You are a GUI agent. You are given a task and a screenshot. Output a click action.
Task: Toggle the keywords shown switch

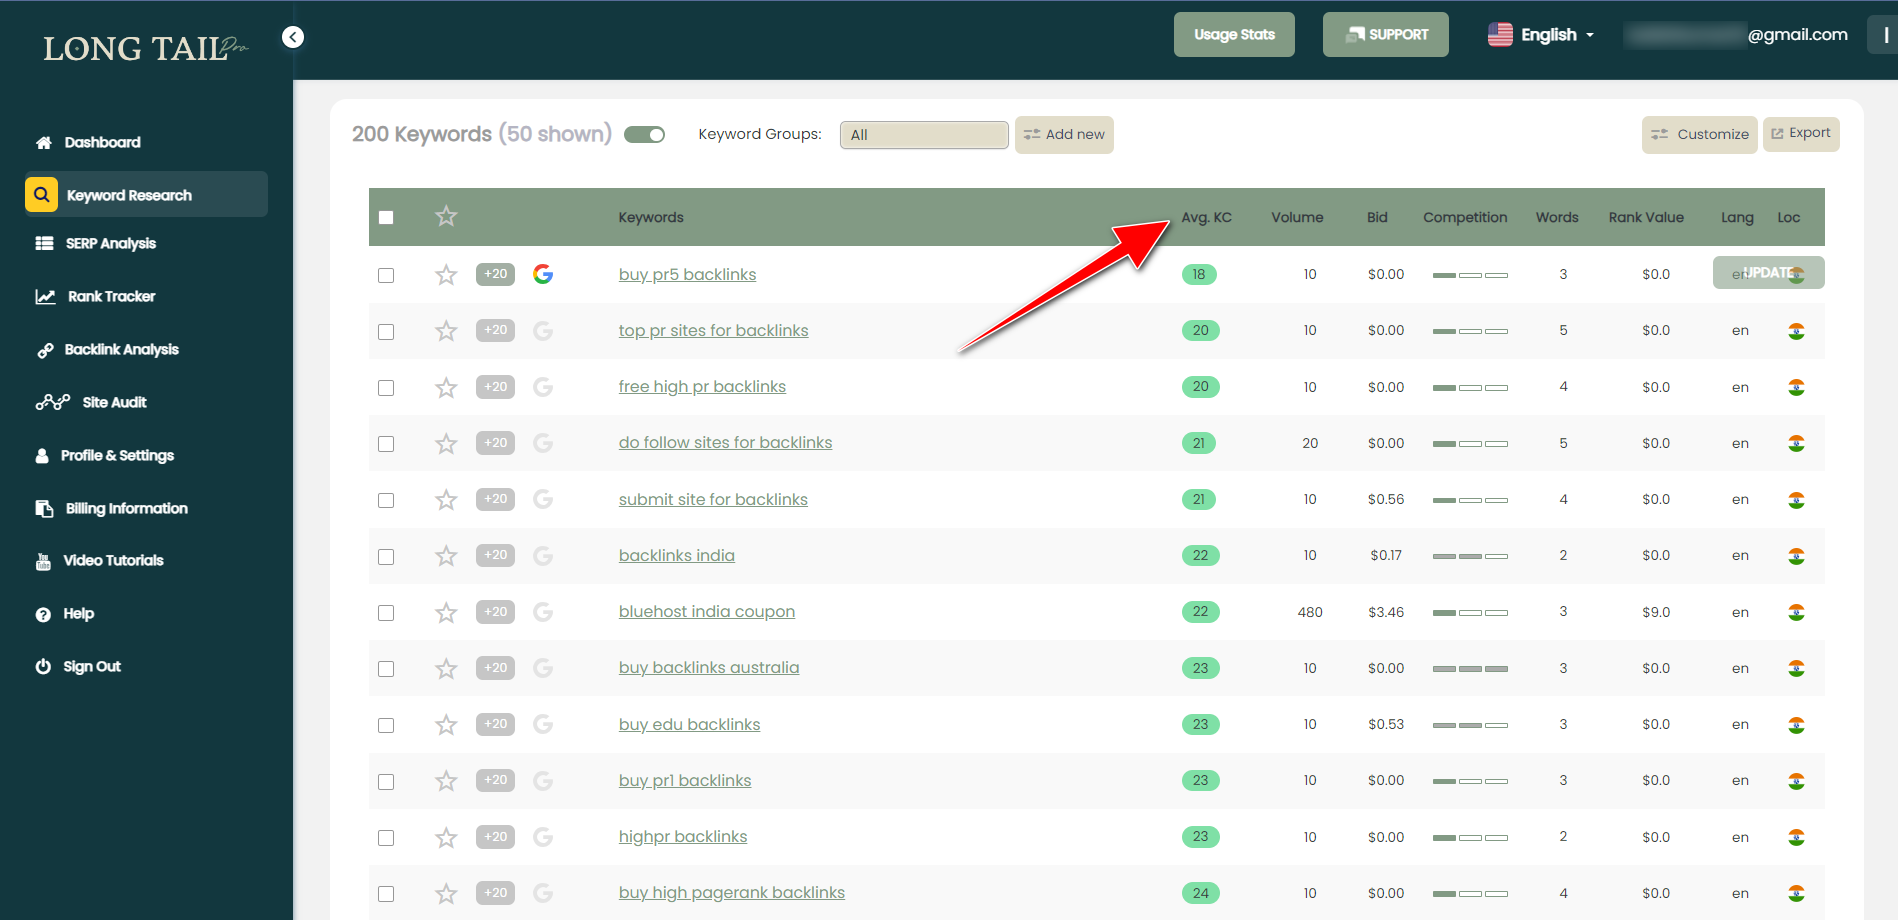644,135
